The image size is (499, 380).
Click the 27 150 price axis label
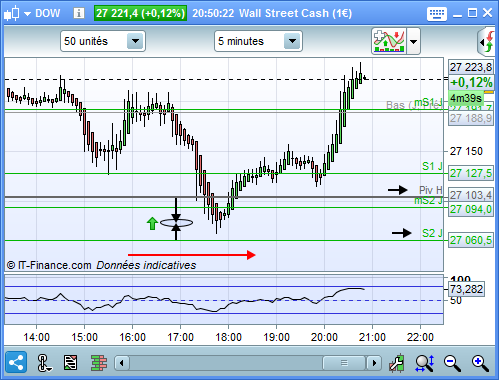(x=466, y=151)
